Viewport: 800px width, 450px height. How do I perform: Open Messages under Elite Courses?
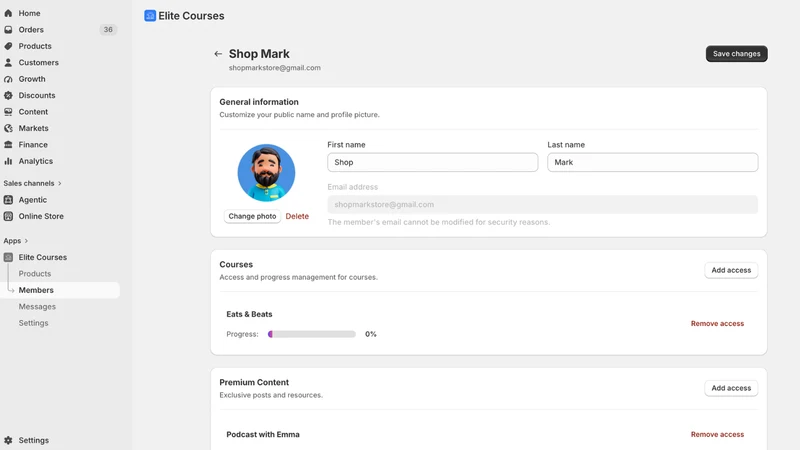[x=37, y=307]
